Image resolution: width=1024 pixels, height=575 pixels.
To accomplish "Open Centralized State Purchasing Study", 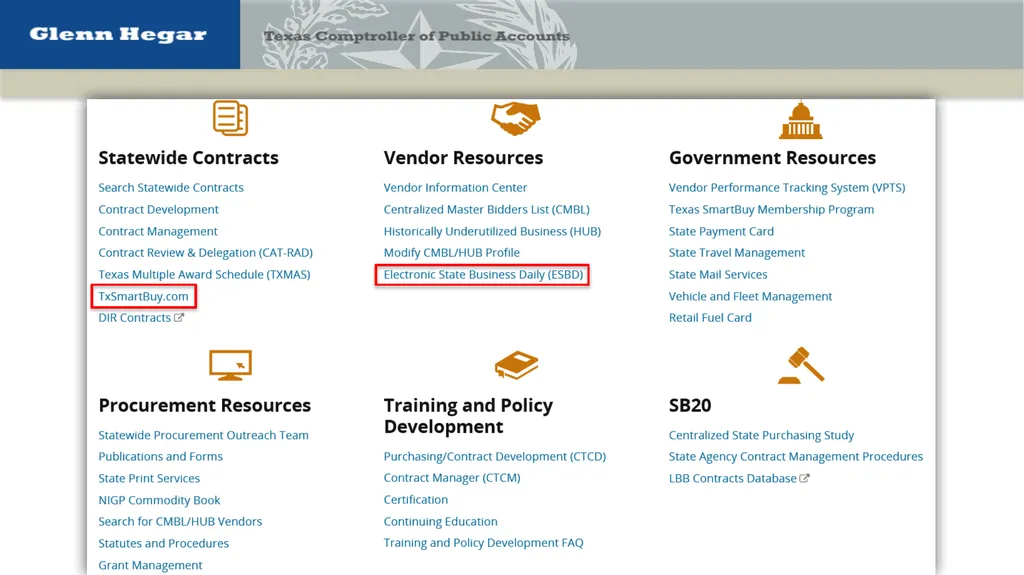I will 761,435.
